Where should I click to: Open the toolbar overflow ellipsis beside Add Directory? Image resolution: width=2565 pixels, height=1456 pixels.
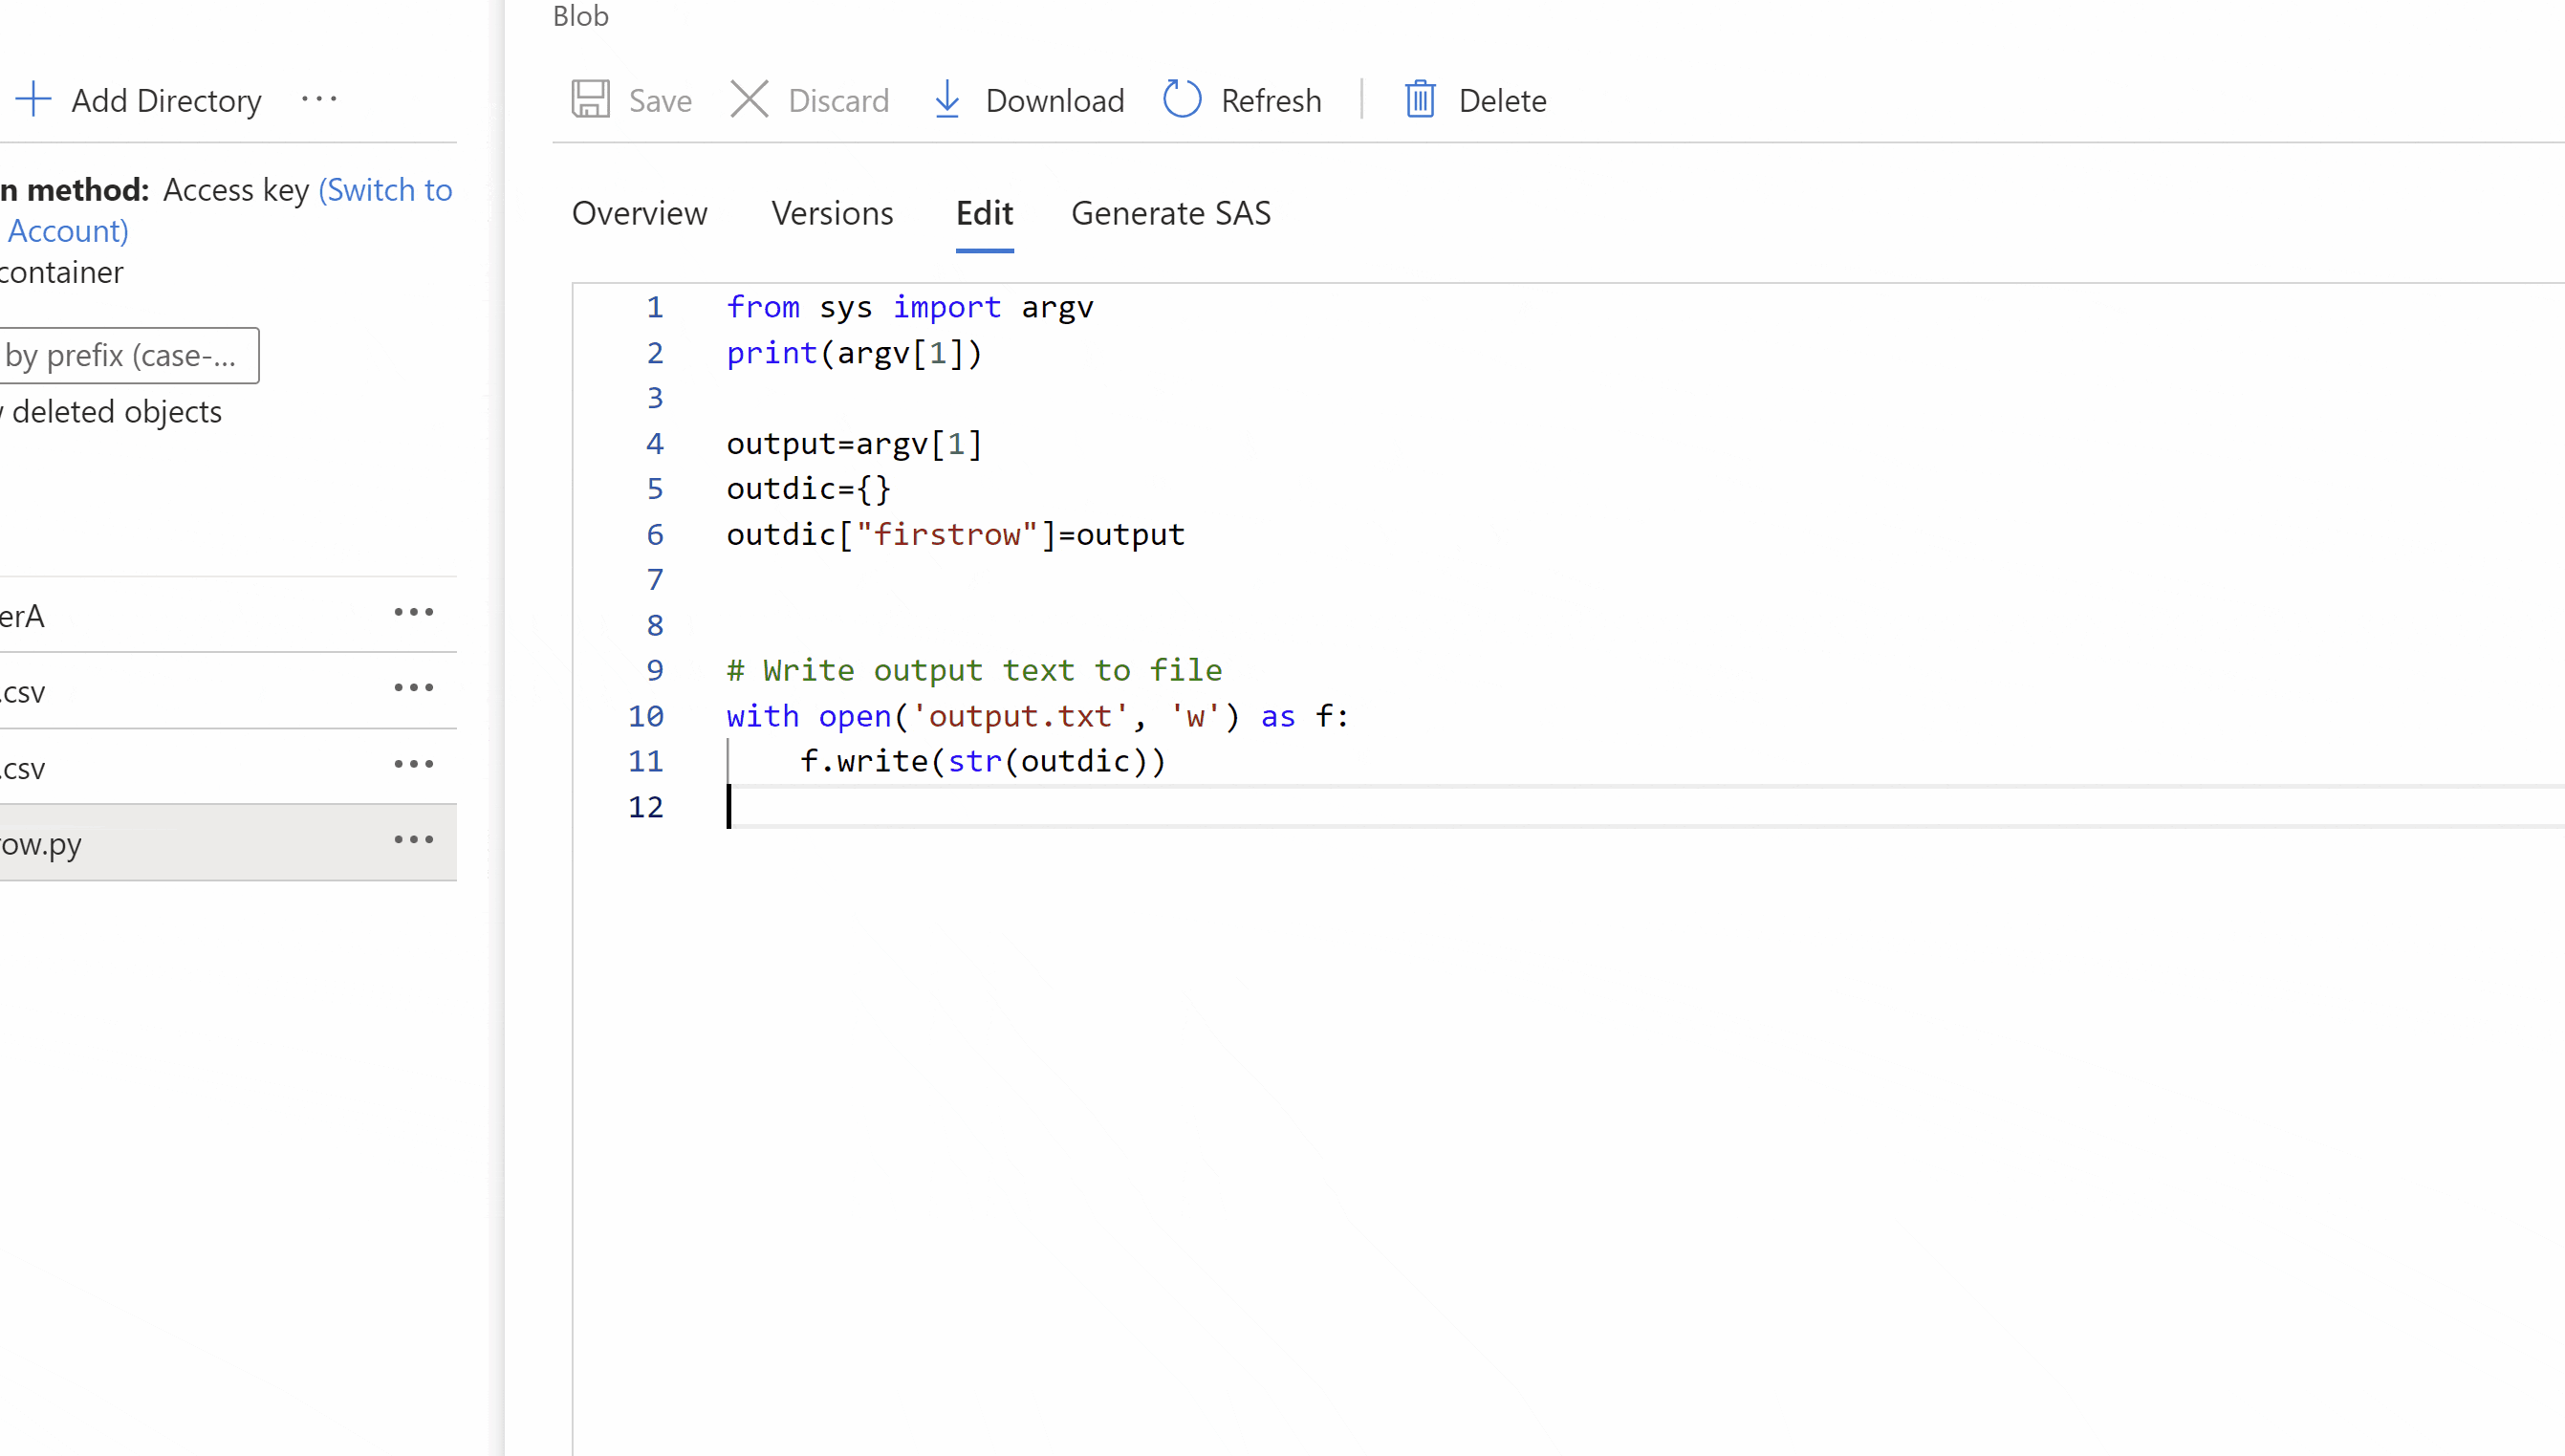tap(319, 100)
